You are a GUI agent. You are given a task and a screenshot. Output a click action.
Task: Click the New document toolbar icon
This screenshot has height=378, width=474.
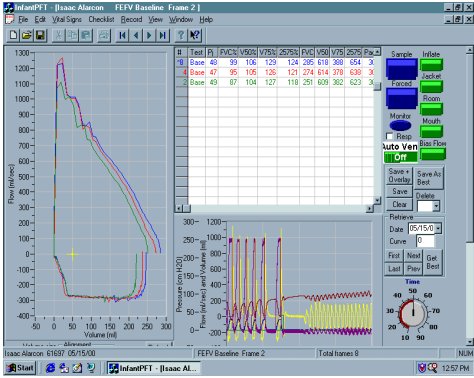[13, 35]
